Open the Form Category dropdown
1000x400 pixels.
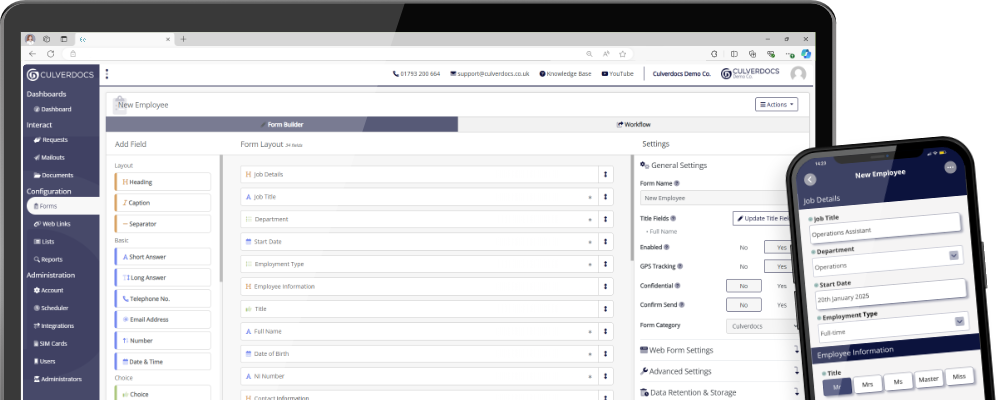click(x=762, y=326)
